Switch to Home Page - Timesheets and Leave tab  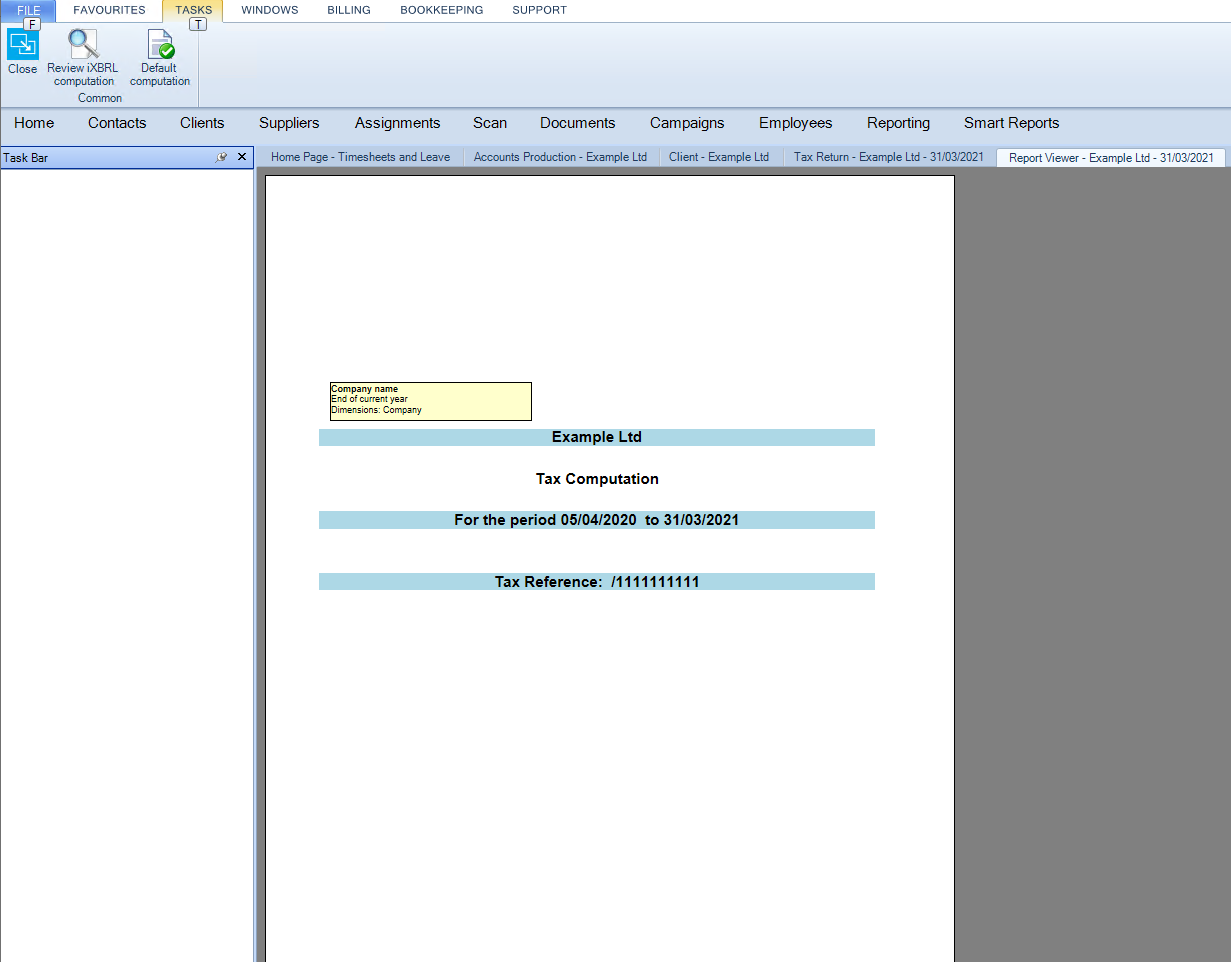(x=360, y=157)
